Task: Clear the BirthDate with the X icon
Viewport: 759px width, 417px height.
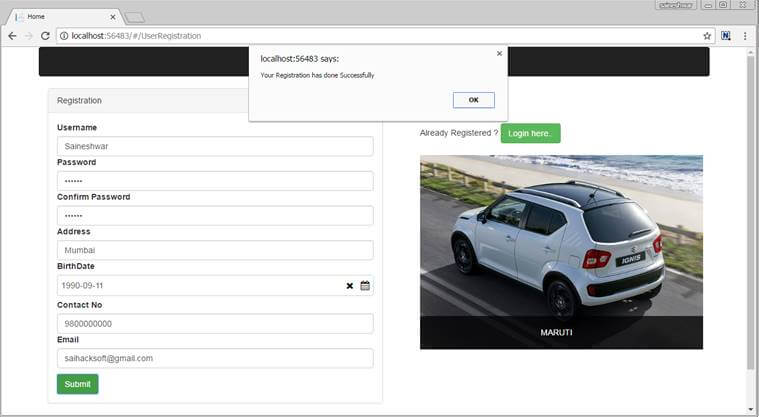Action: [x=349, y=286]
